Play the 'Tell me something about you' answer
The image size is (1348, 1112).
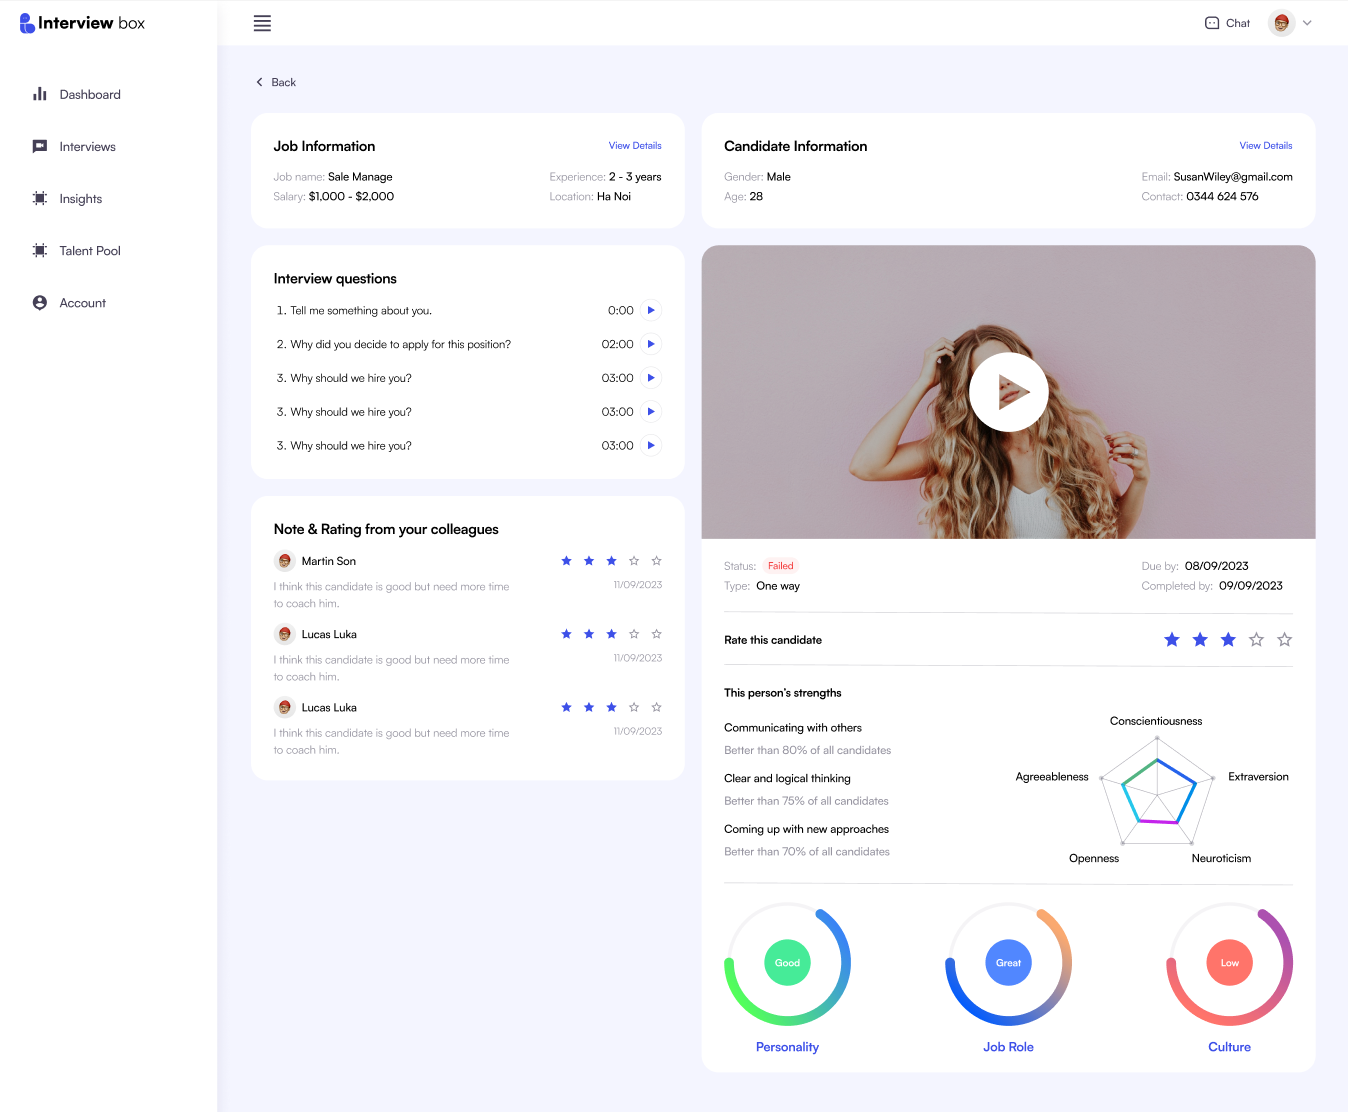click(651, 310)
